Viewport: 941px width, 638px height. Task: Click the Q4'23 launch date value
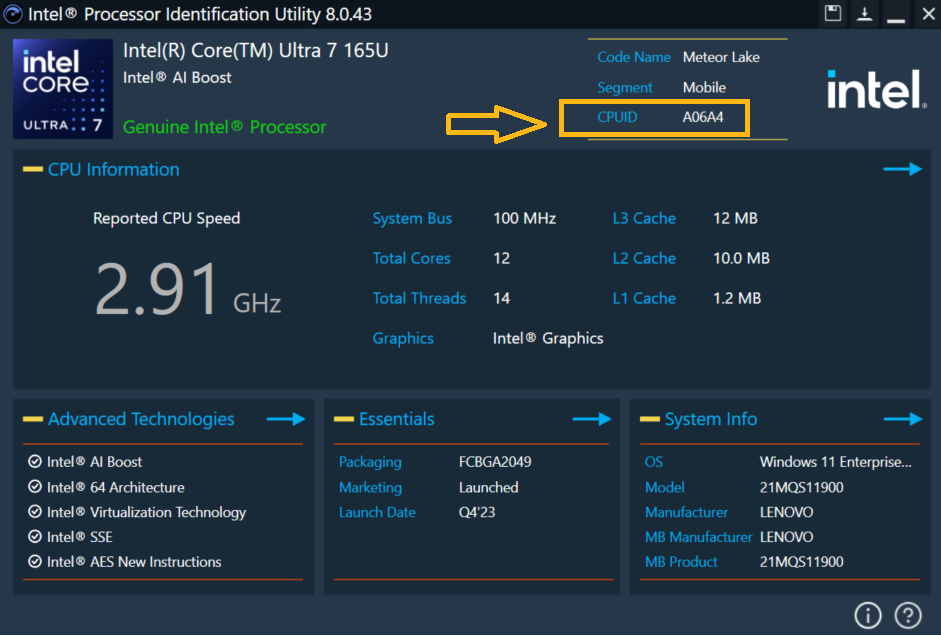coord(477,512)
